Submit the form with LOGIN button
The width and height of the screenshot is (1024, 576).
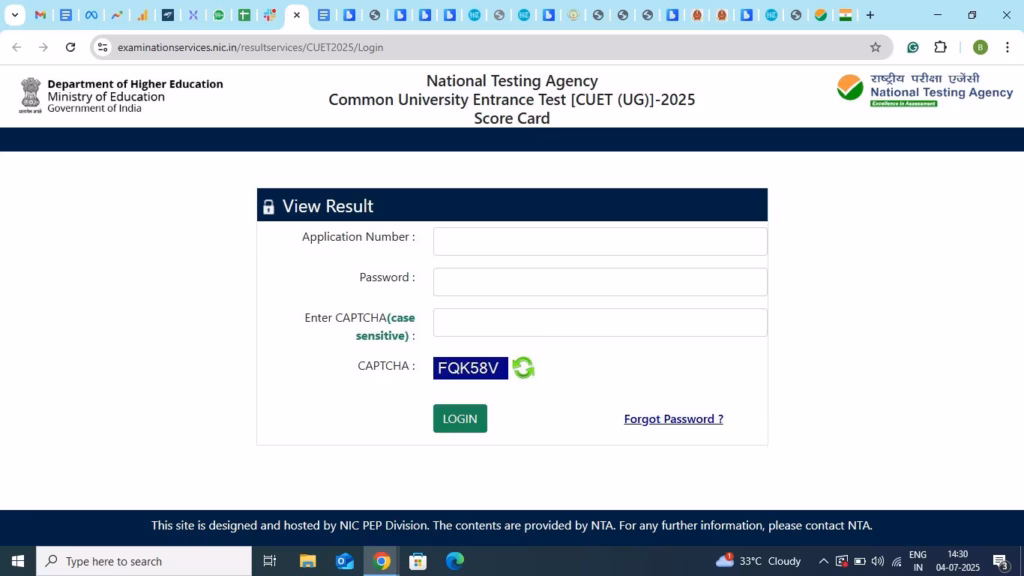pyautogui.click(x=460, y=419)
